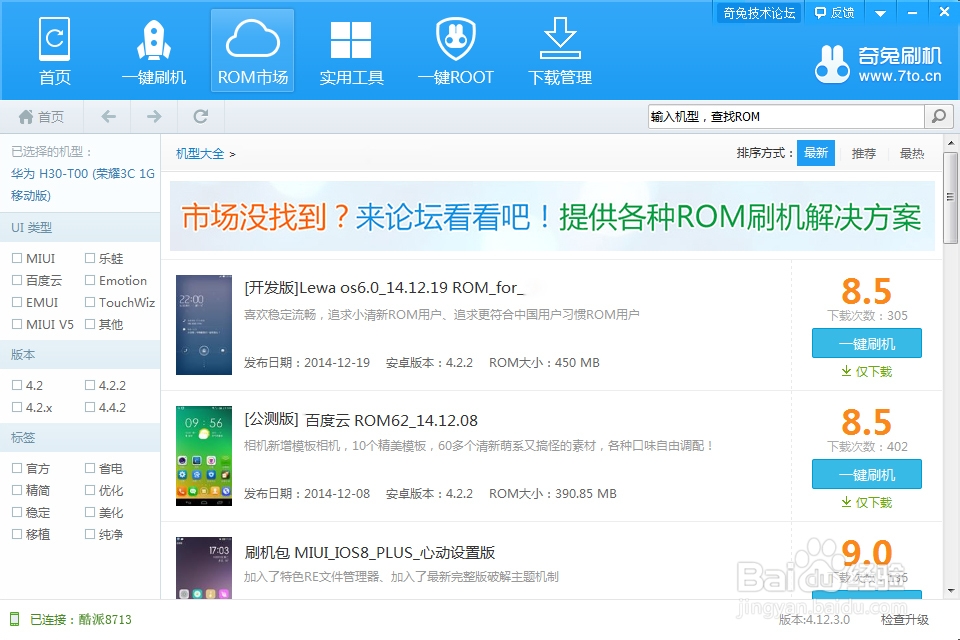The width and height of the screenshot is (960, 640).
Task: Check the 4.4.2 version checkbox
Action: (x=90, y=407)
